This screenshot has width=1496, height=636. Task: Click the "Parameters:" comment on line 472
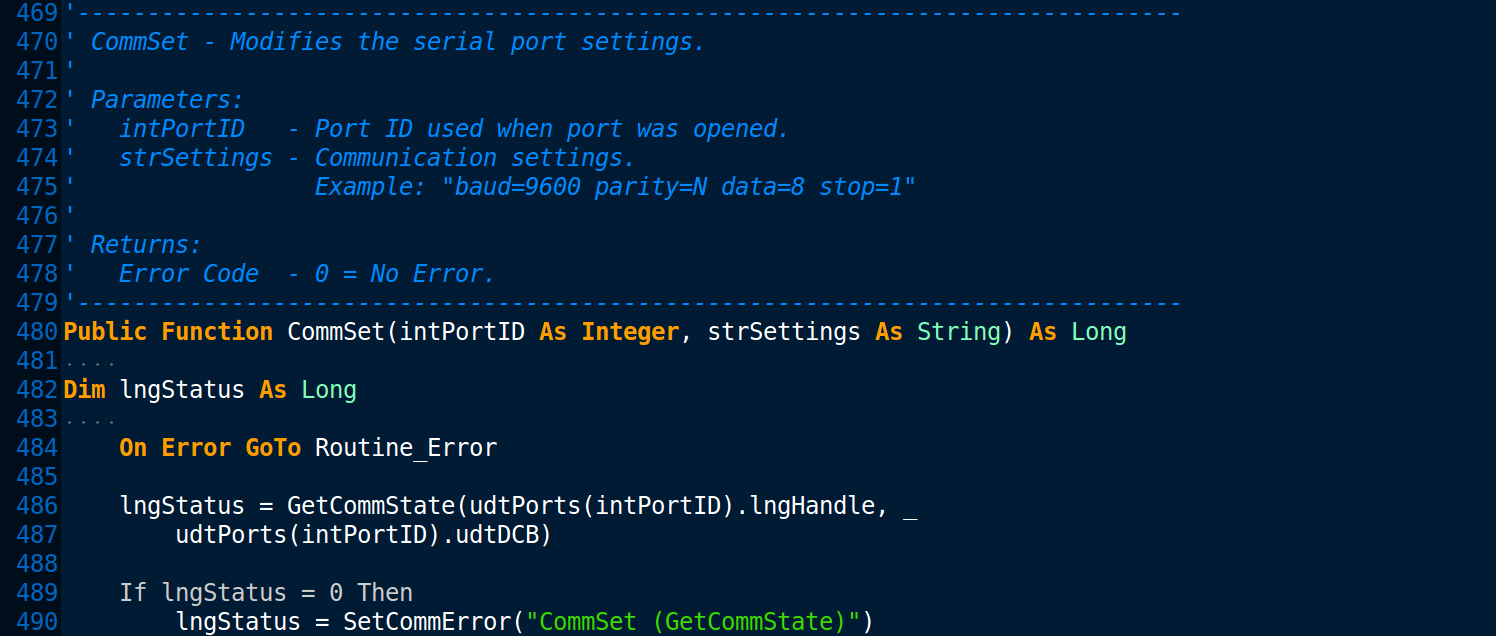point(167,100)
